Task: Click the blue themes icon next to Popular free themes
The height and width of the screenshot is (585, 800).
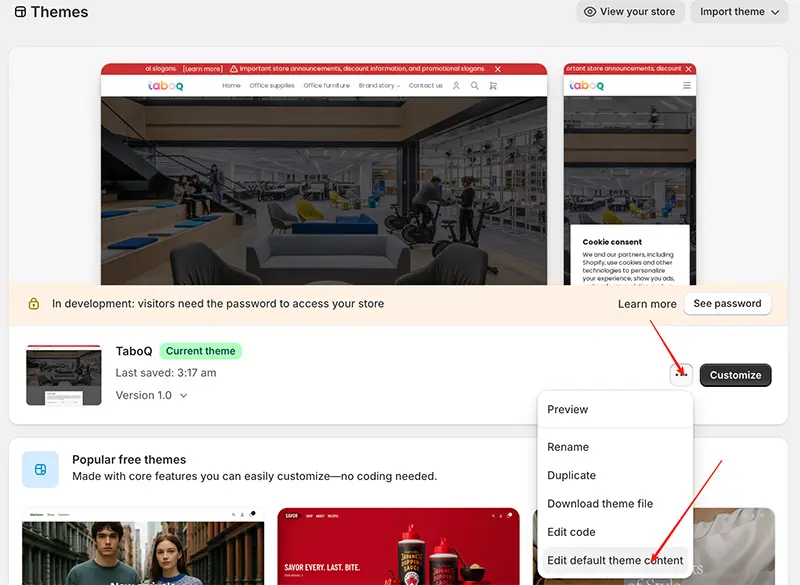Action: (x=40, y=468)
